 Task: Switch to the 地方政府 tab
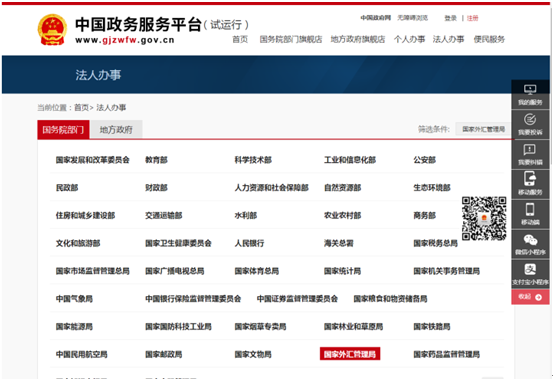(x=116, y=130)
